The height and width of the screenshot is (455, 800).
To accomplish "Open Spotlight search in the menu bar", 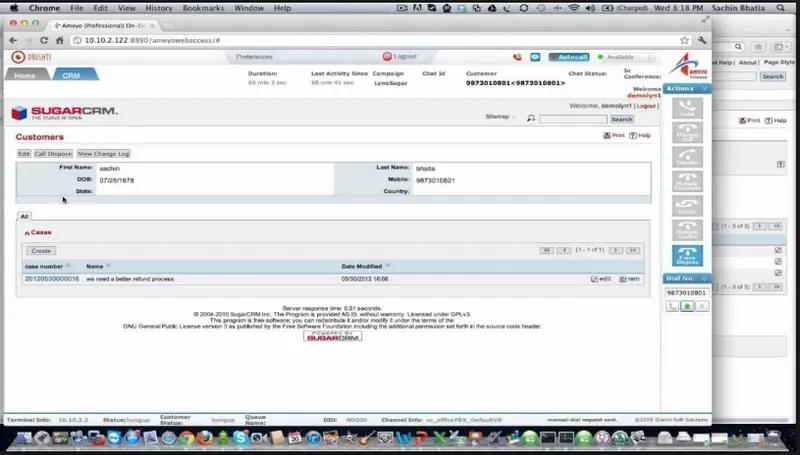I will [781, 8].
